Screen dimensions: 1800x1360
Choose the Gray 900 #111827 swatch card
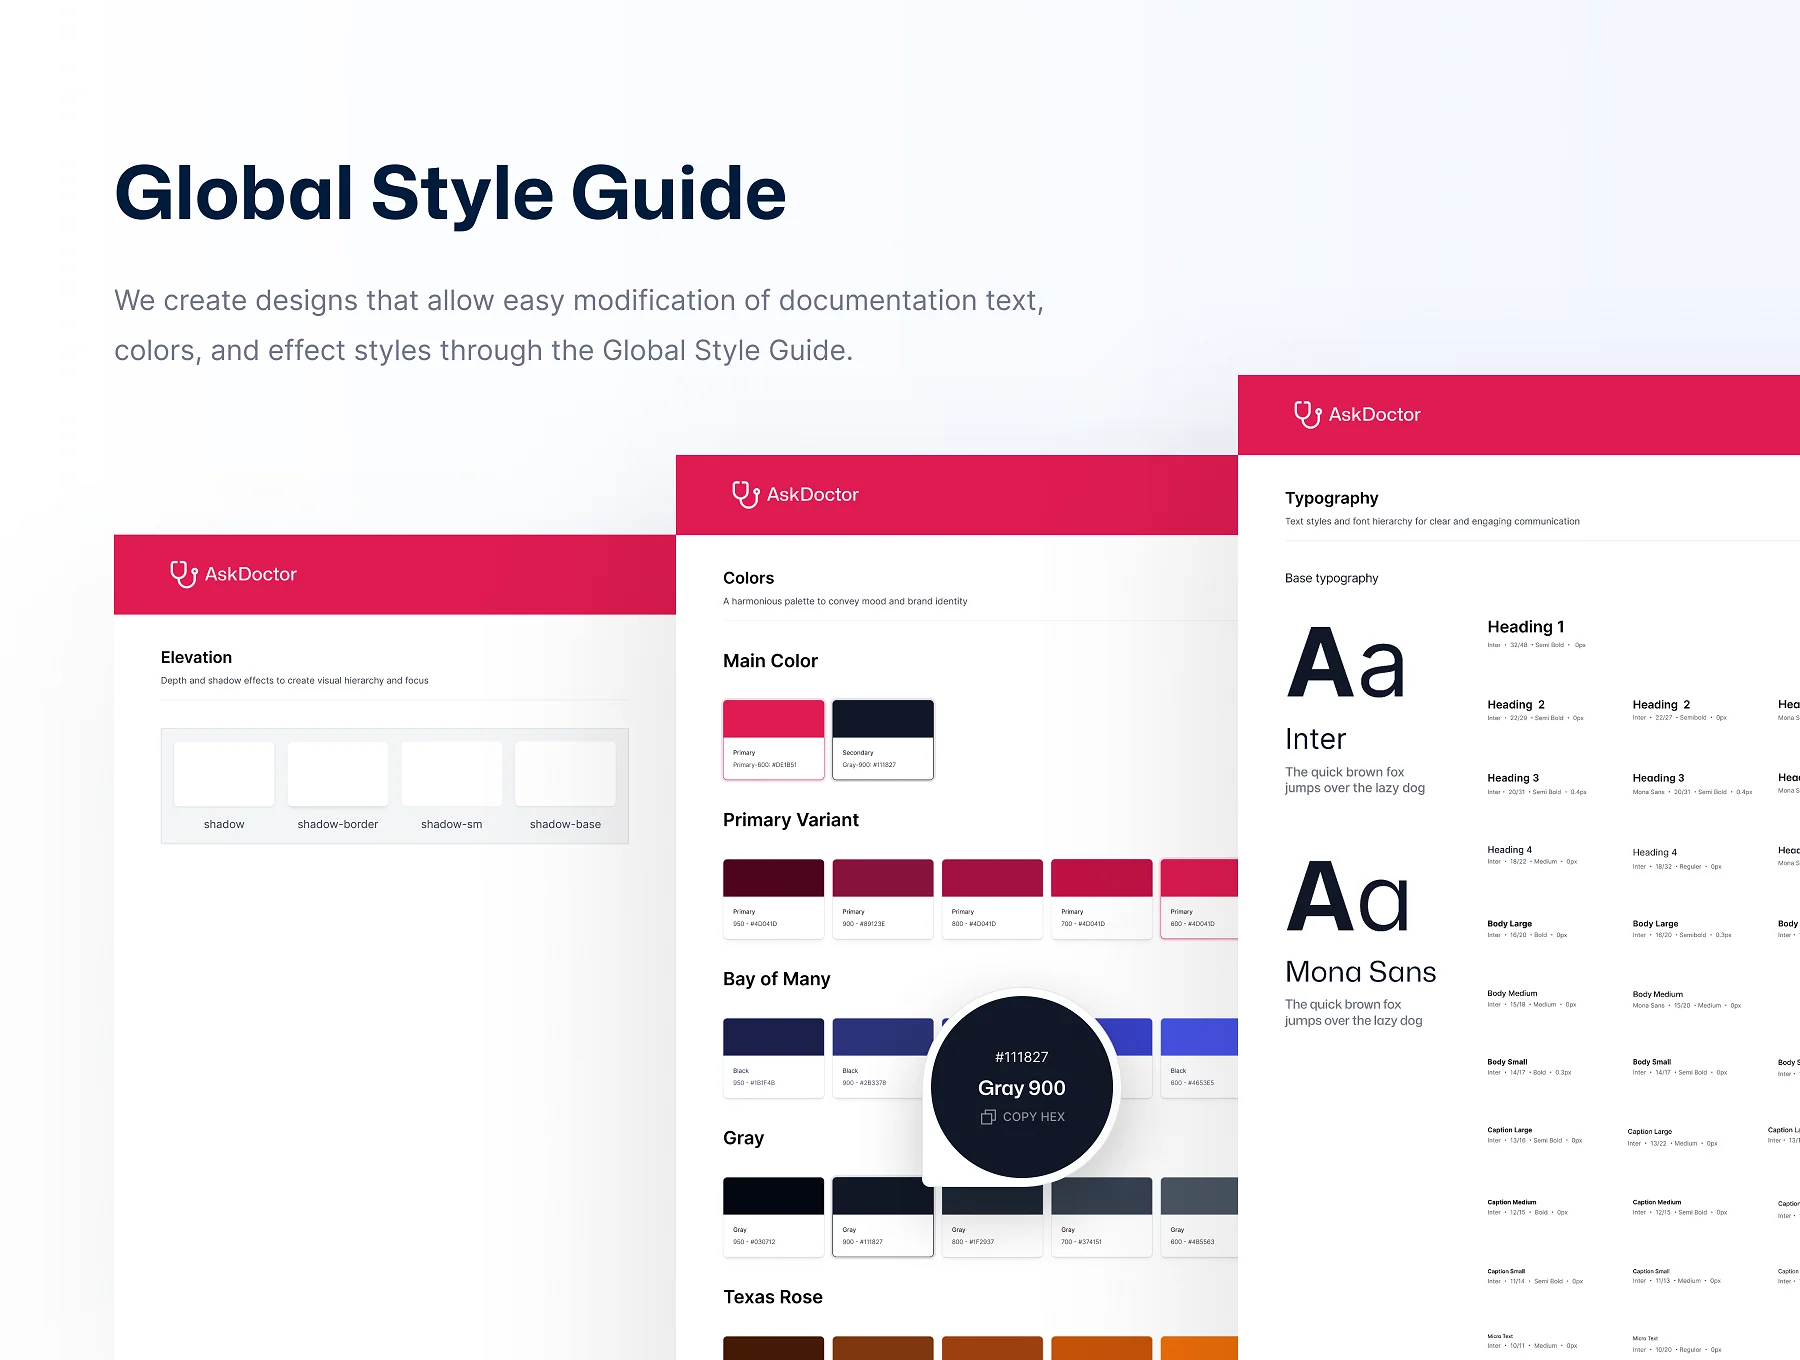pyautogui.click(x=883, y=1217)
